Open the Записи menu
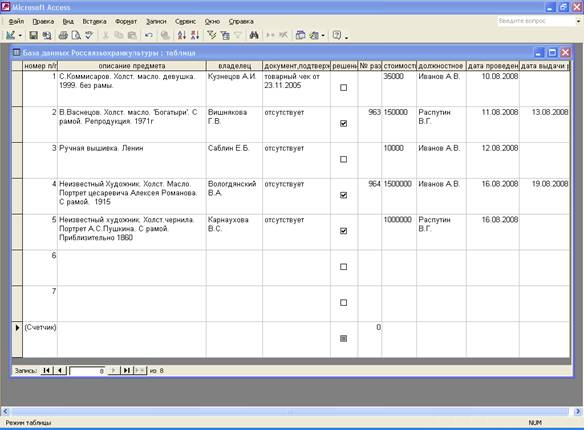Image resolution: width=584 pixels, height=430 pixels. pos(156,22)
